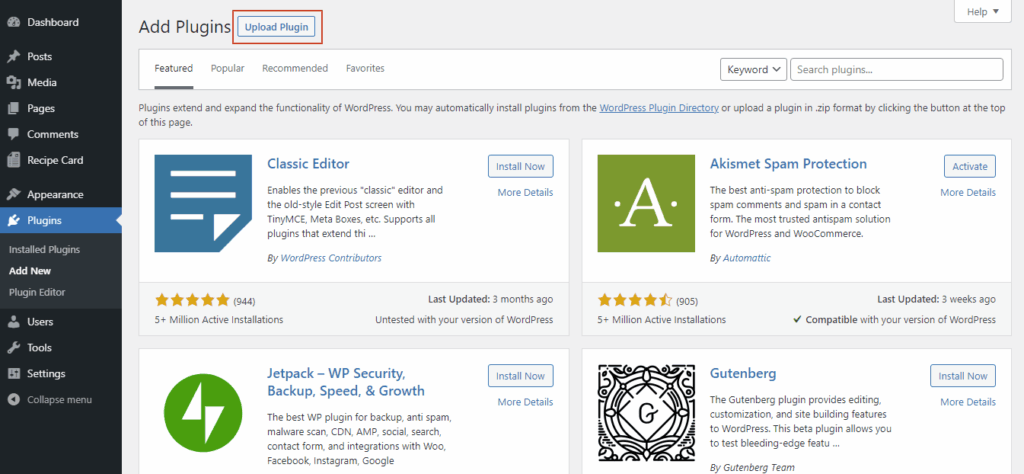Click the Users icon in sidebar
Viewport: 1024px width, 474px height.
[x=13, y=322]
